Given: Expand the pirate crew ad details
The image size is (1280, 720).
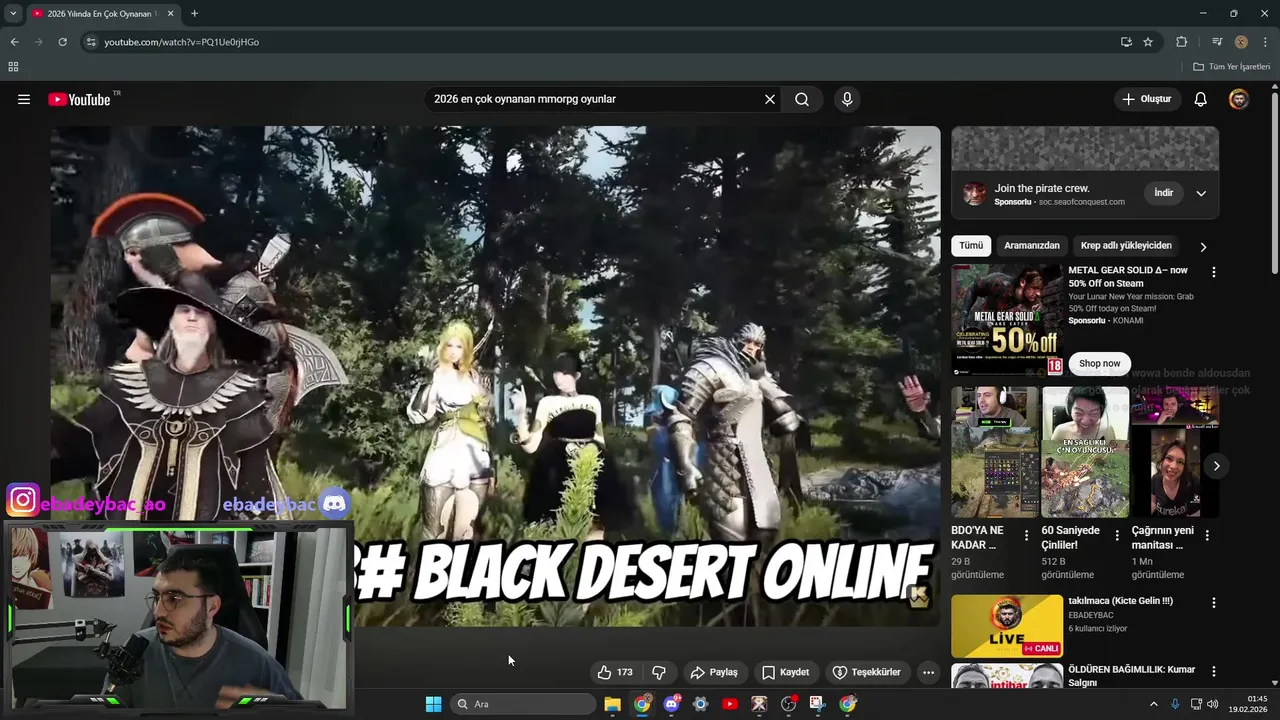Looking at the screenshot, I should [x=1201, y=193].
